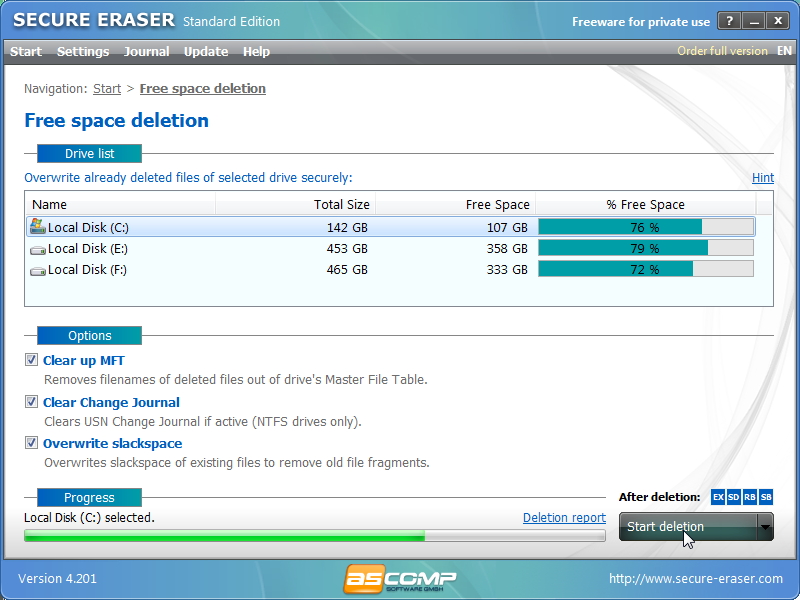
Task: Click the RB after-deletion icon
Action: click(x=750, y=497)
